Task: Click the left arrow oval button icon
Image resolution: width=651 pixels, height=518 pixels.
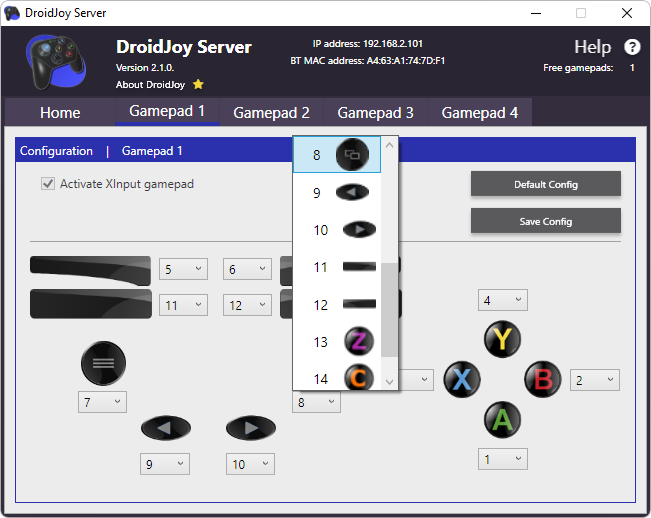Action: pos(166,428)
